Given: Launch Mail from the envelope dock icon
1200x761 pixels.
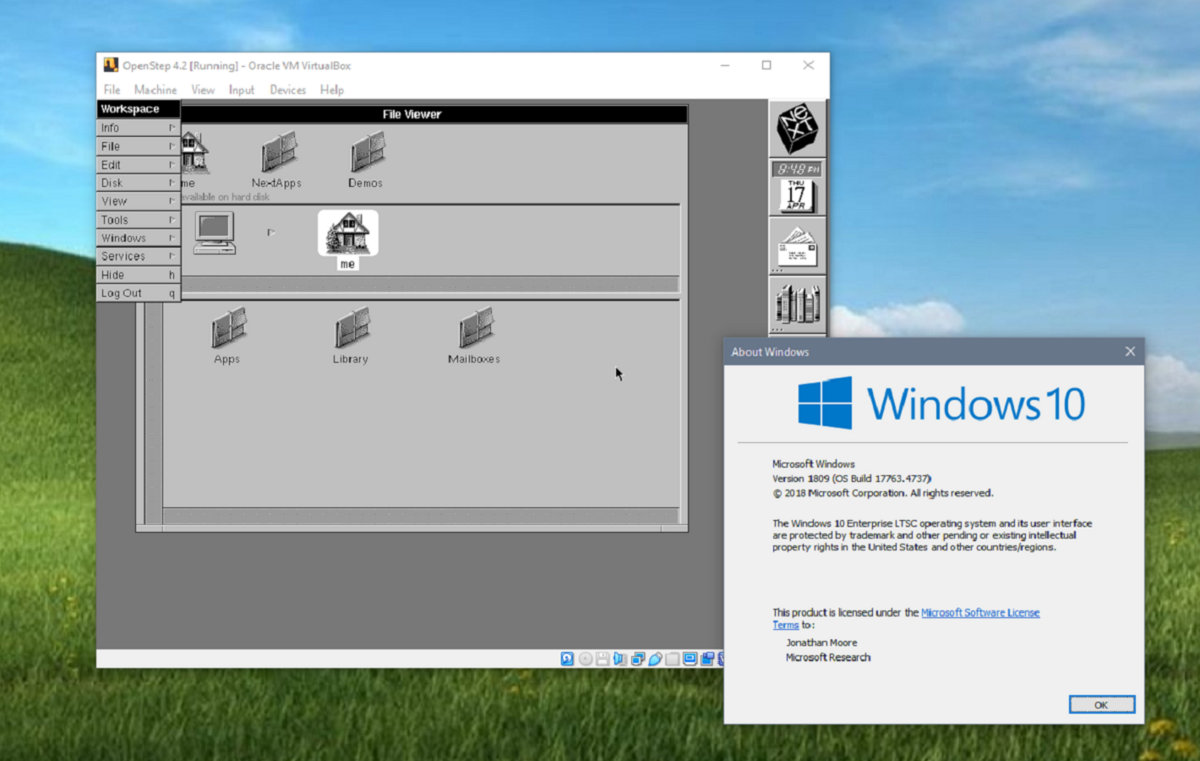Looking at the screenshot, I should pos(797,246).
